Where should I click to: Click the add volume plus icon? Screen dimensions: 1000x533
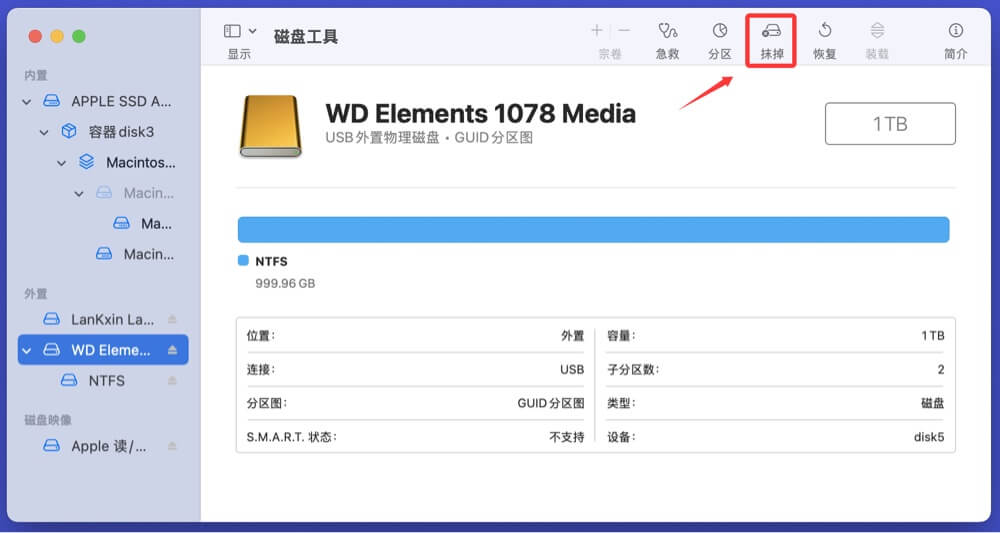[x=597, y=31]
